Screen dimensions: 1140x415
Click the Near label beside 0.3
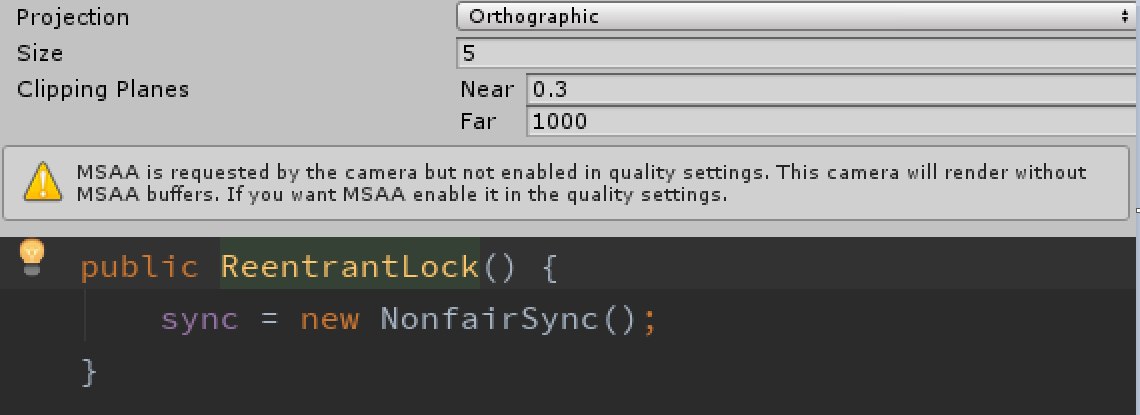[x=486, y=89]
